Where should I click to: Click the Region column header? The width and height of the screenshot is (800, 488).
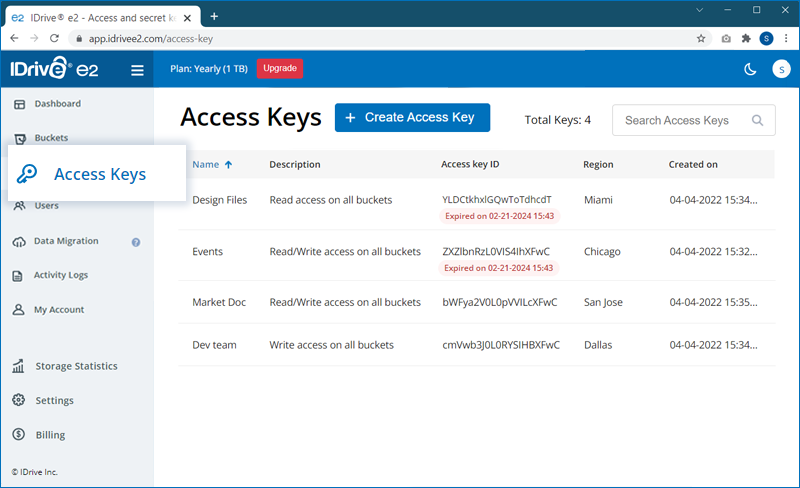tap(598, 164)
